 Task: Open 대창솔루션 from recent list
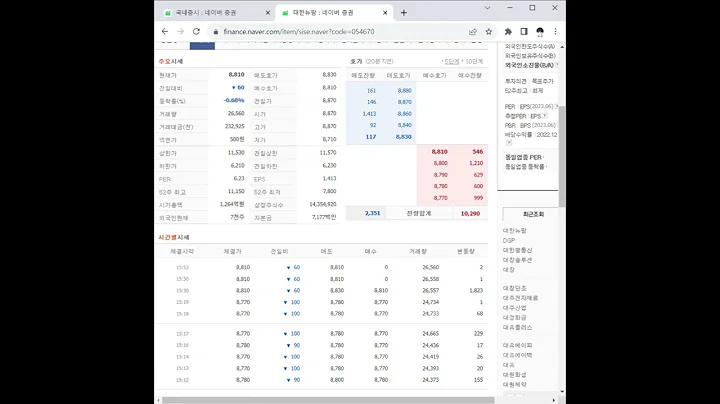tap(518, 260)
